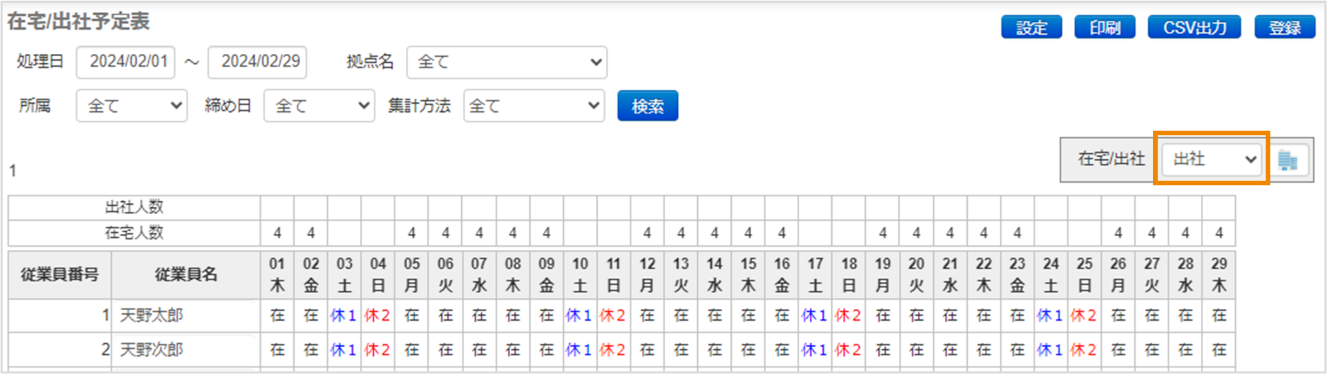Click 天野太郎's 在 cell on the 1st

point(277,316)
